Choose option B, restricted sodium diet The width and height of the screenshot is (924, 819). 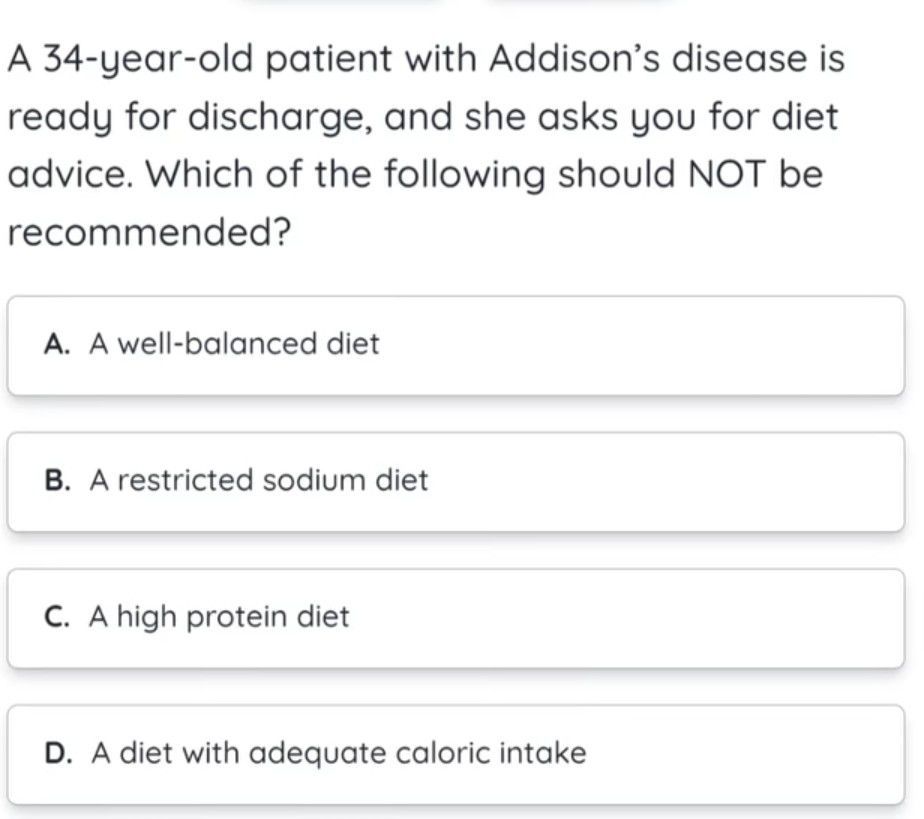(x=456, y=481)
